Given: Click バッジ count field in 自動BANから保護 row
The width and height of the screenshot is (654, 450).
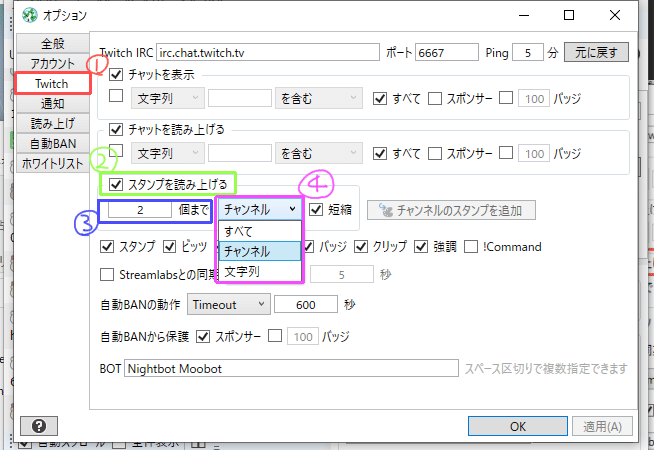Looking at the screenshot, I should 303,336.
